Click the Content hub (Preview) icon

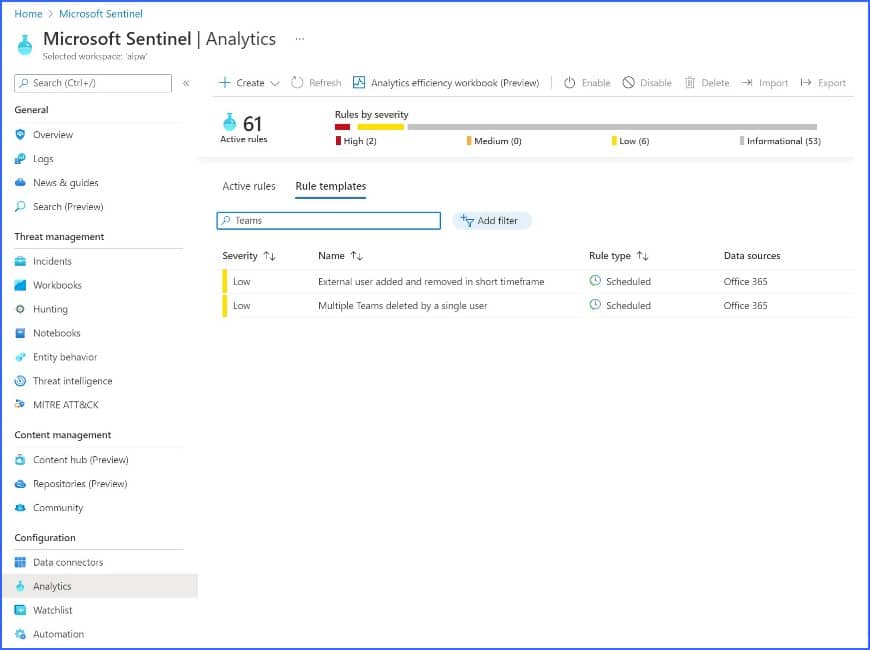click(x=21, y=460)
